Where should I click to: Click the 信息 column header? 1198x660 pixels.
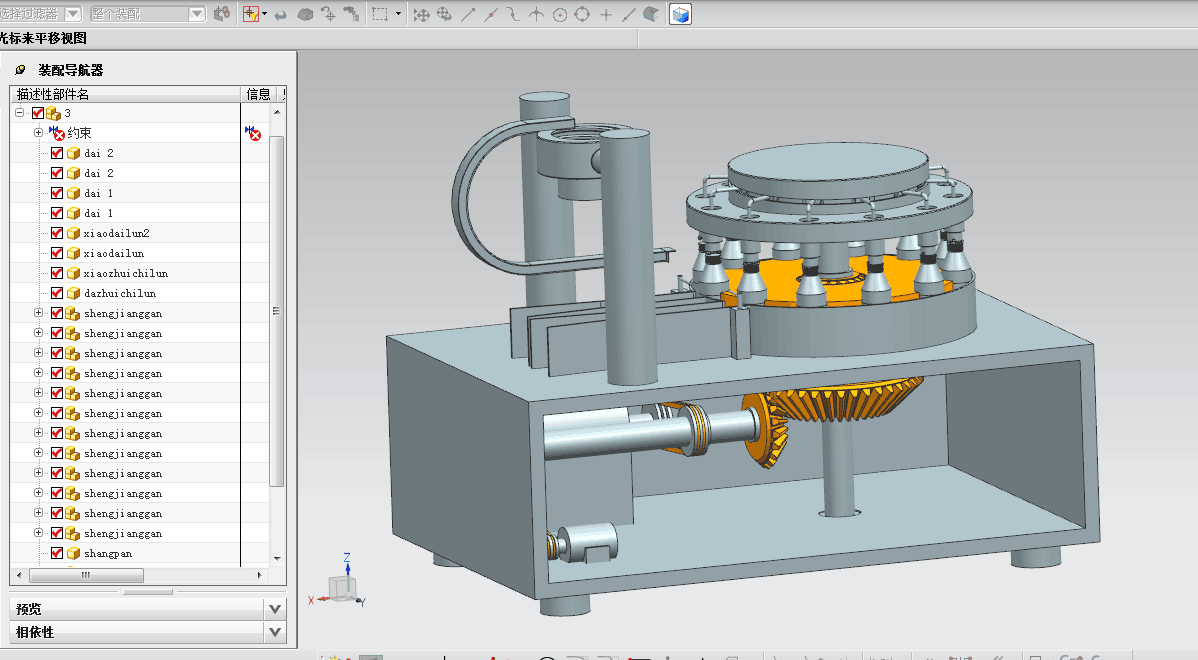pos(258,94)
